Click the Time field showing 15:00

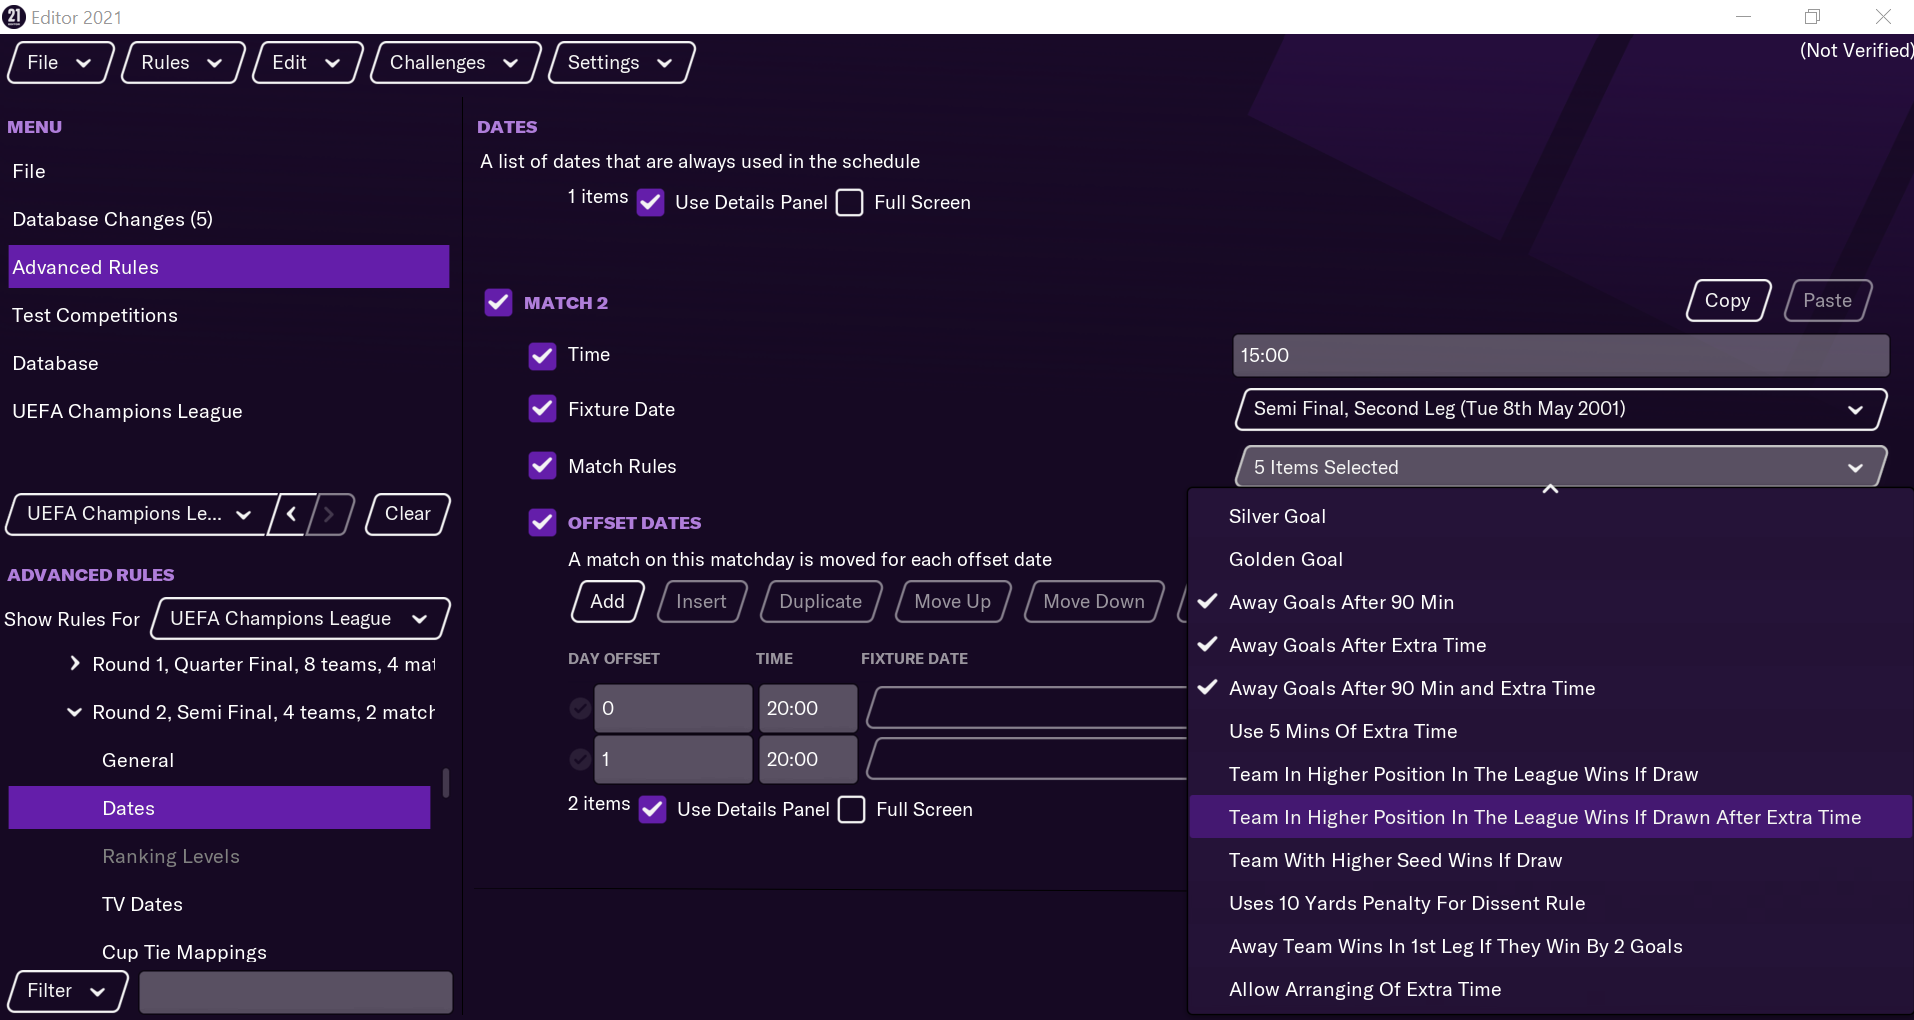[x=1560, y=356]
